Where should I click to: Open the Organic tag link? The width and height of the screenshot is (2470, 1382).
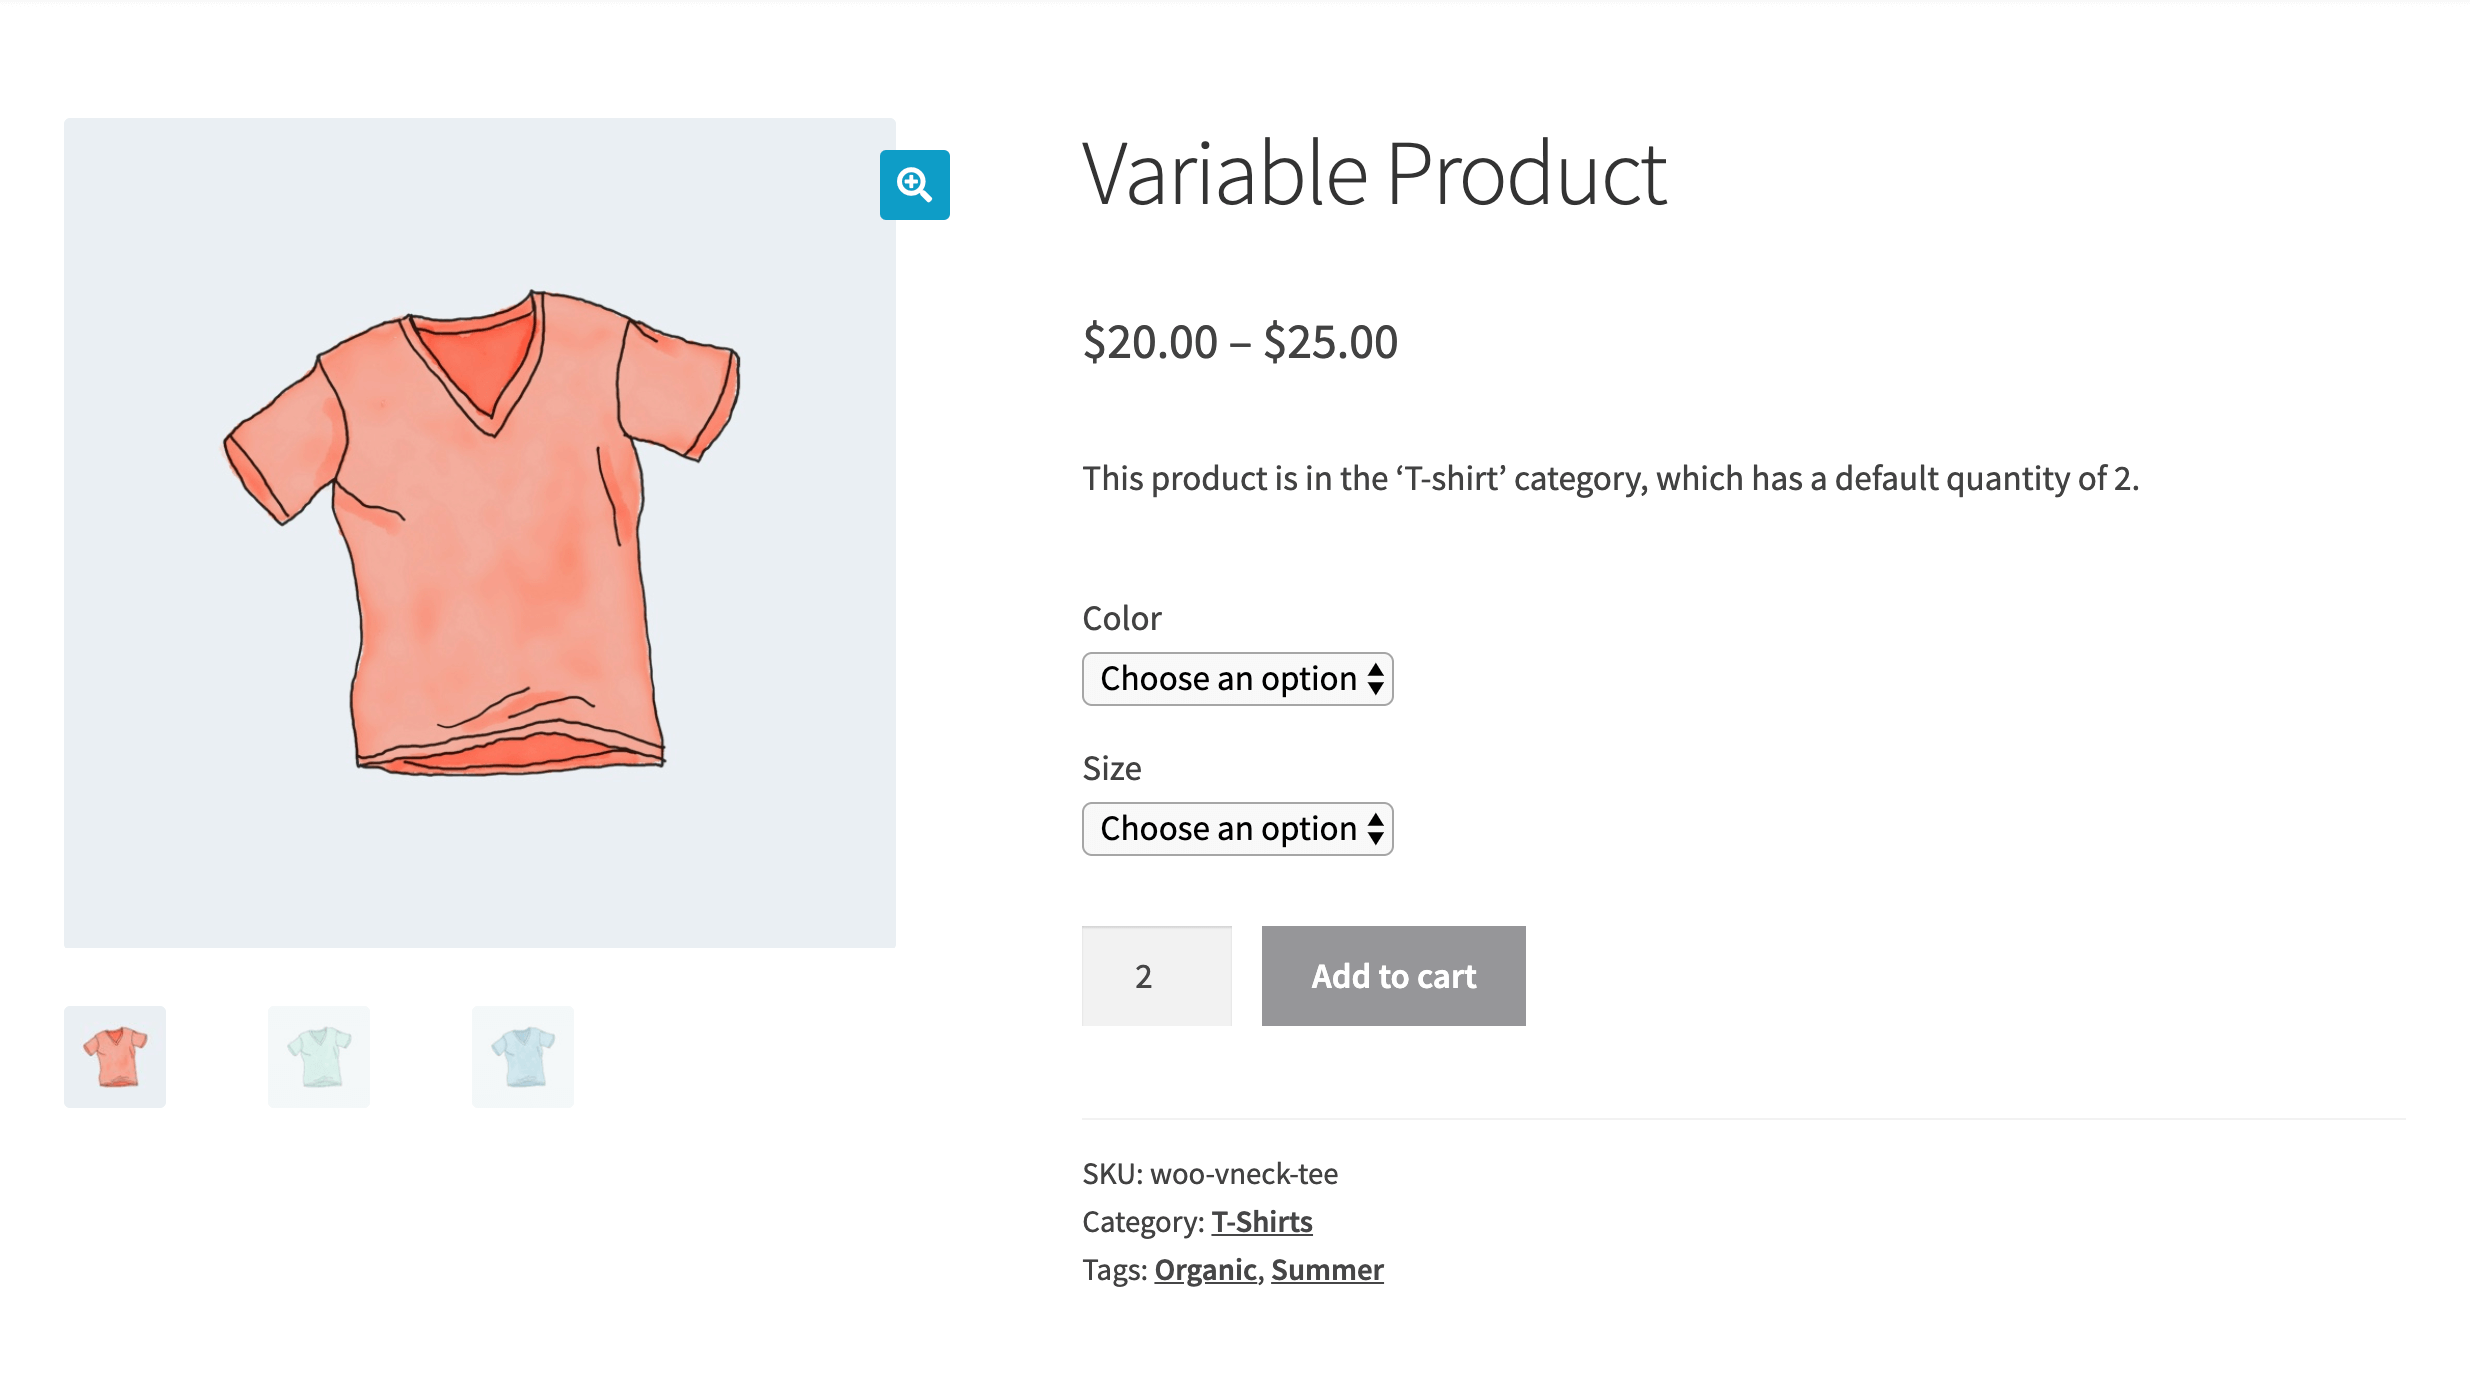(x=1205, y=1269)
